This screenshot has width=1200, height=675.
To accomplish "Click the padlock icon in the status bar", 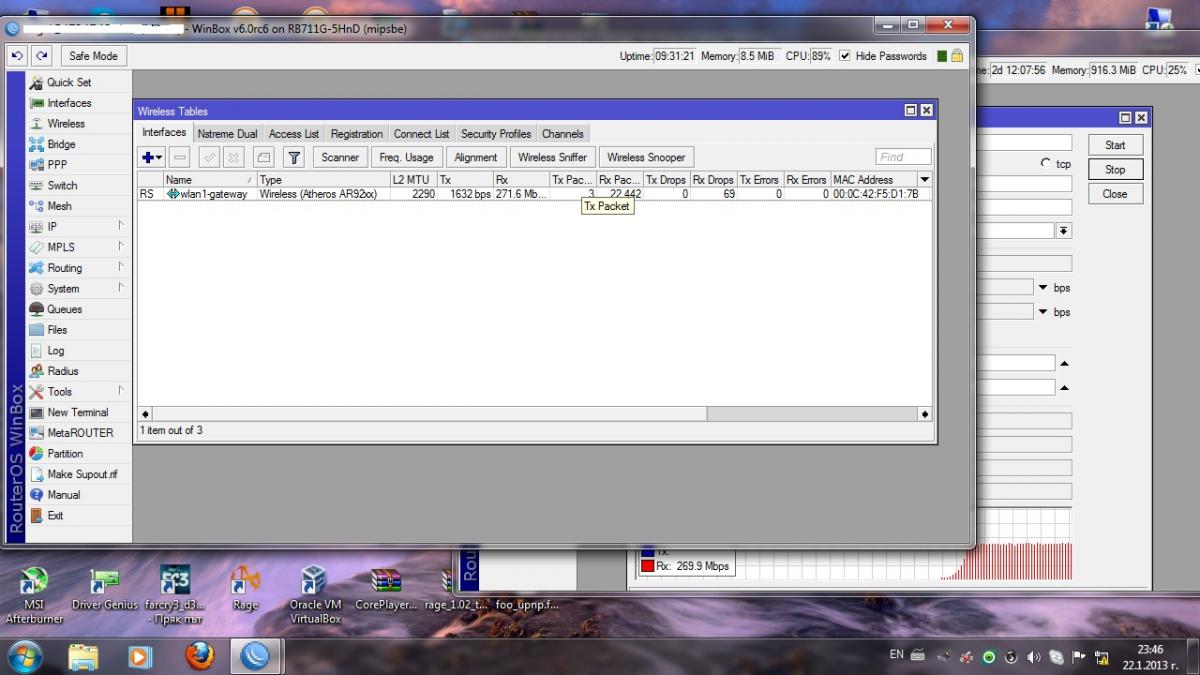I will point(957,56).
